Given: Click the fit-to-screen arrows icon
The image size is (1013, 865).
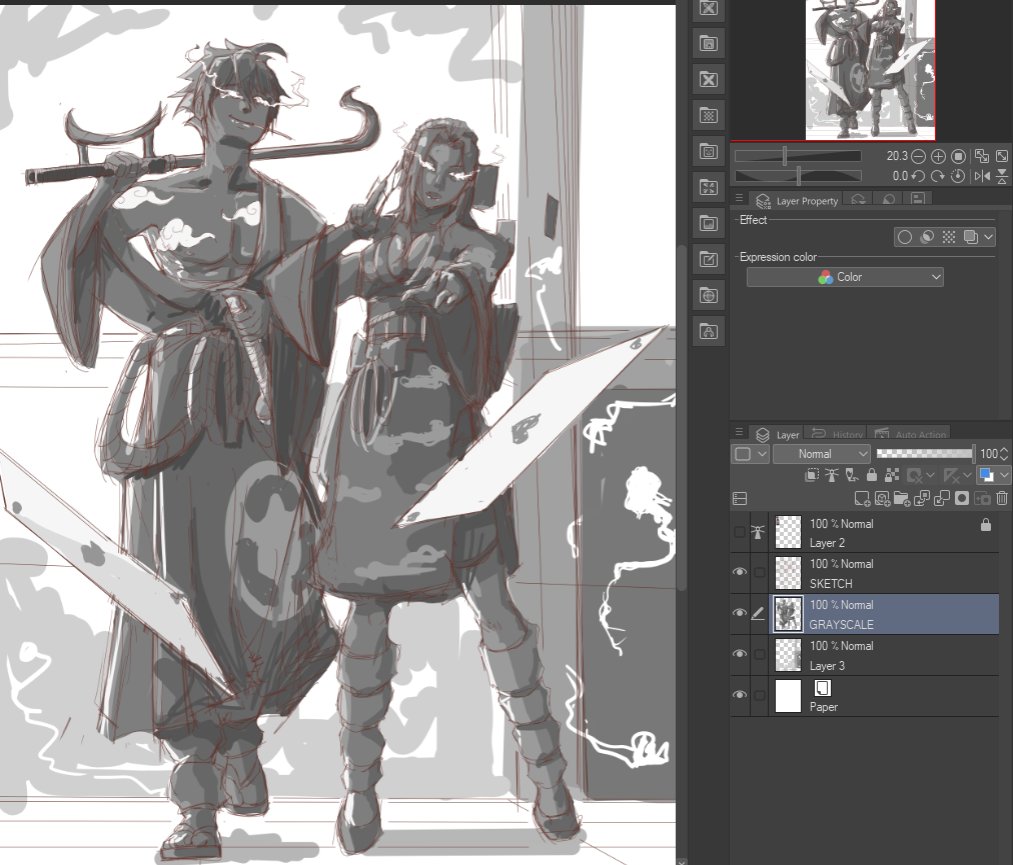Looking at the screenshot, I should (1002, 156).
